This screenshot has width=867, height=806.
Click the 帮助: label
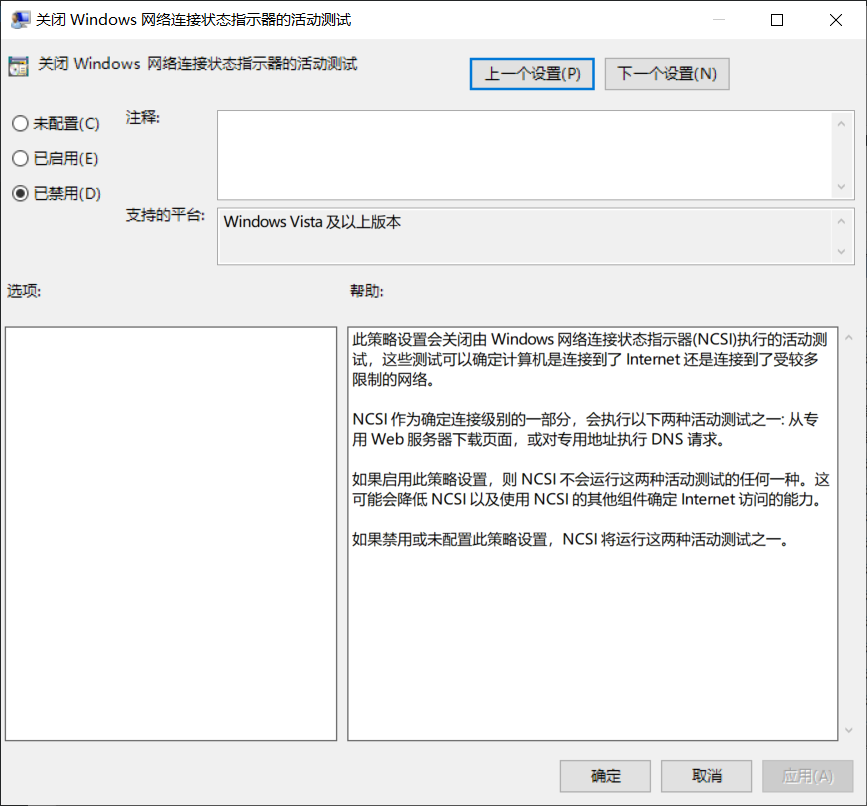(x=366, y=290)
